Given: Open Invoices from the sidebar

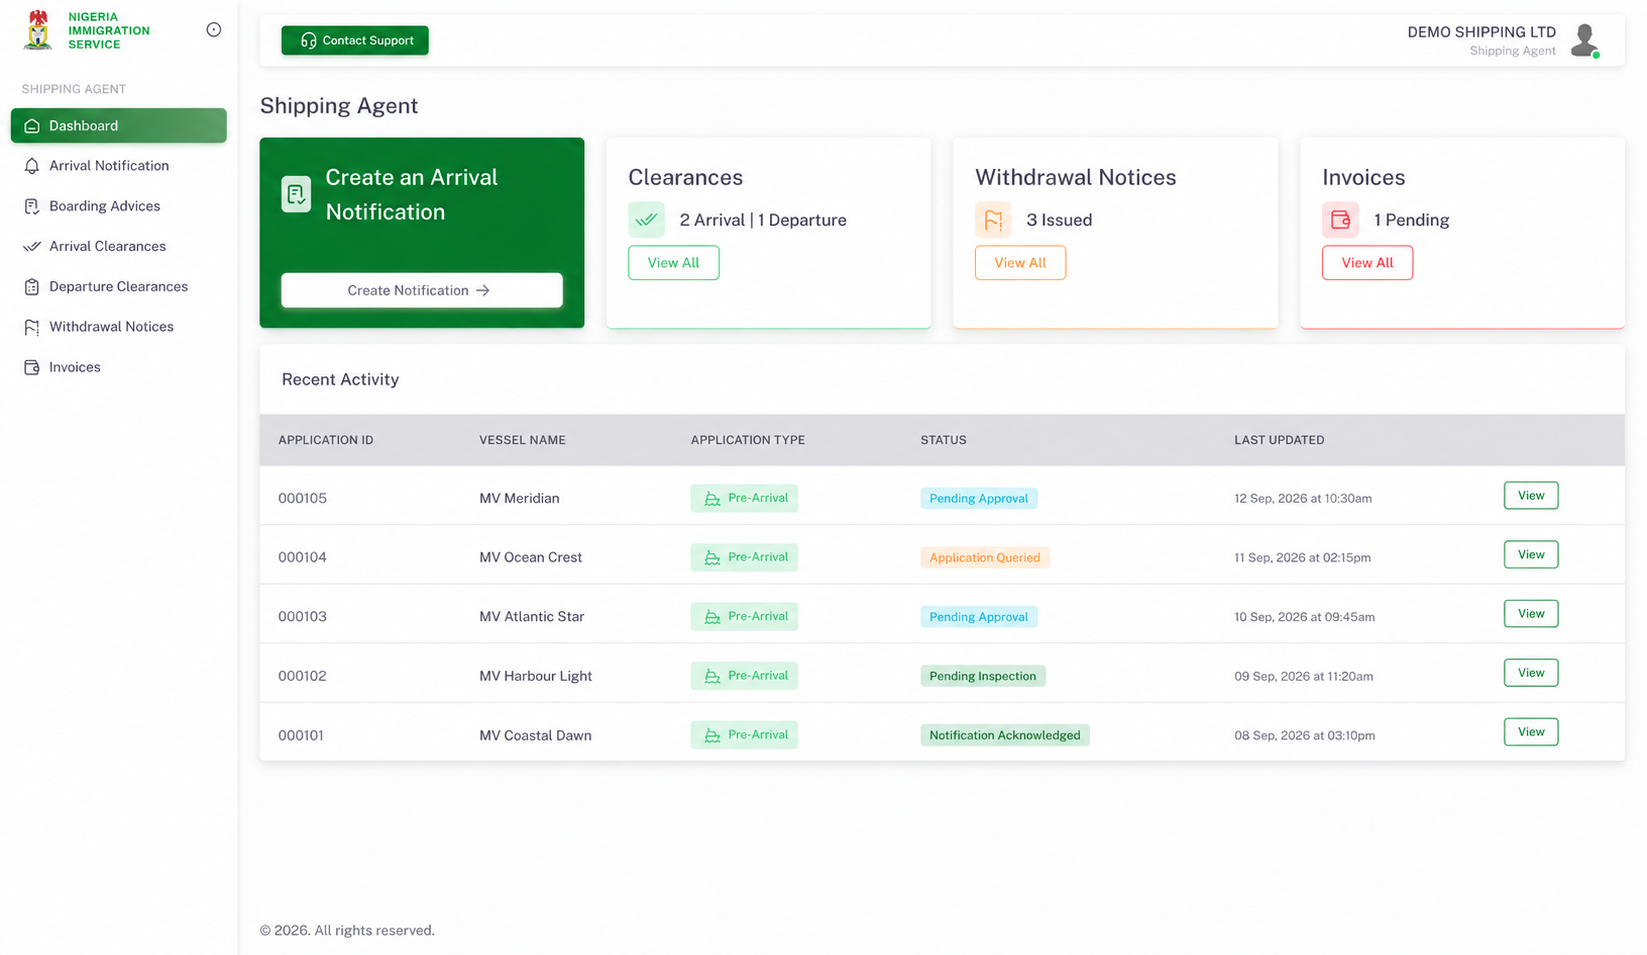Looking at the screenshot, I should point(119,367).
